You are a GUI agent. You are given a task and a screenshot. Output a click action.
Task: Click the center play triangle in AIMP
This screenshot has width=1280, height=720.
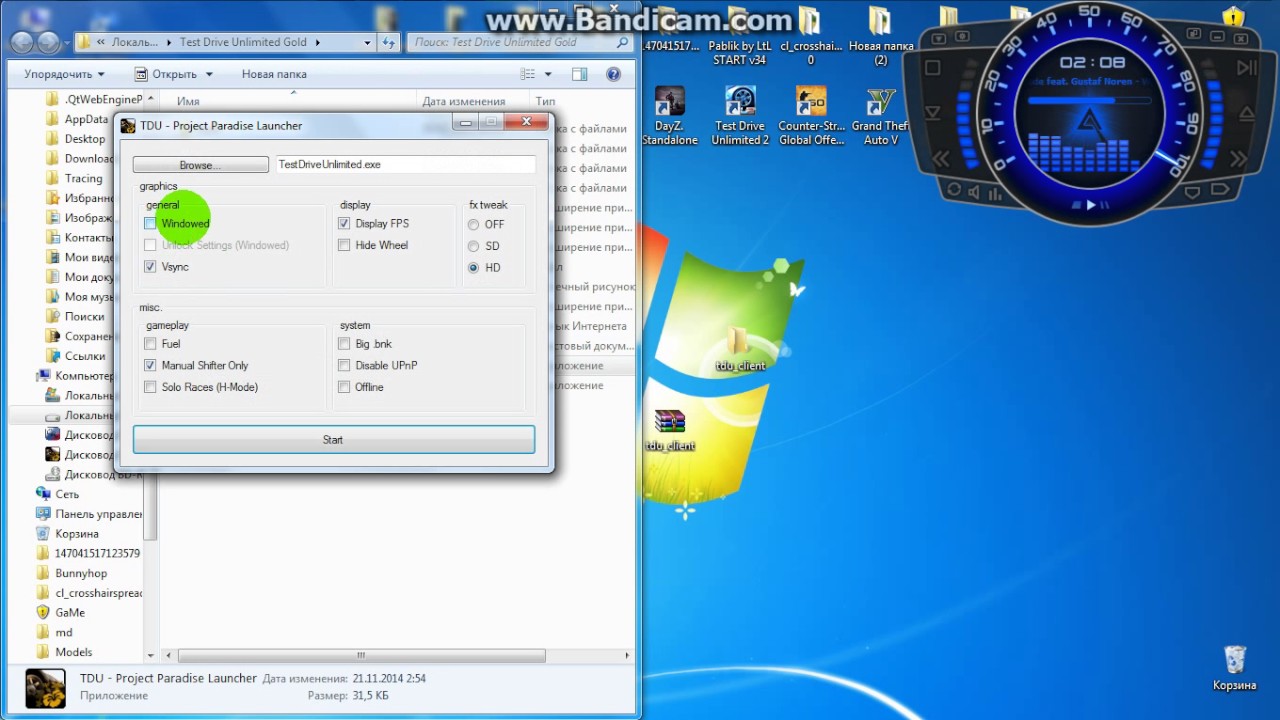[x=1091, y=205]
